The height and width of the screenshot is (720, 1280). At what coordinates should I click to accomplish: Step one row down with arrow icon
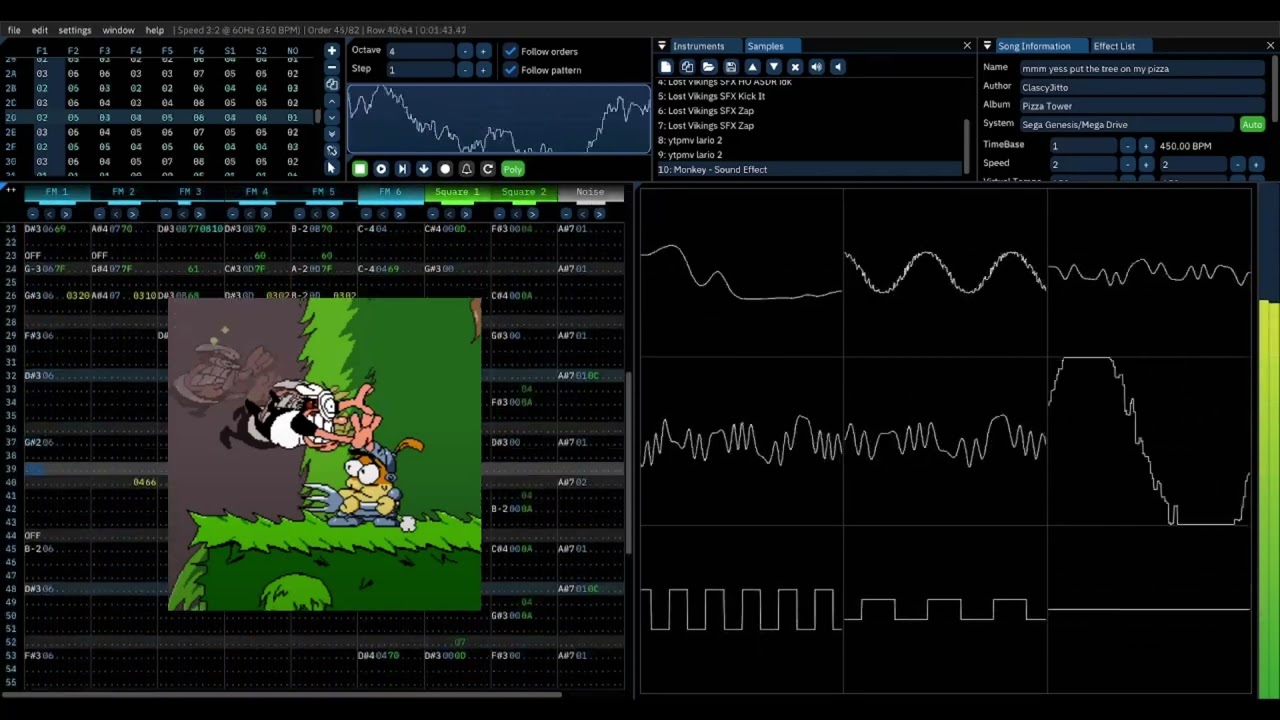click(x=423, y=169)
